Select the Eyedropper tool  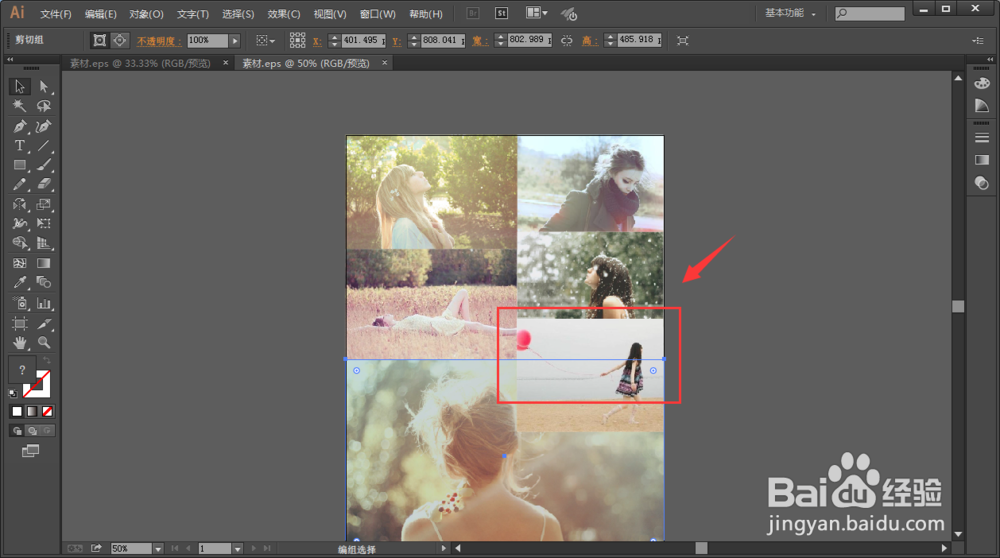(x=20, y=282)
